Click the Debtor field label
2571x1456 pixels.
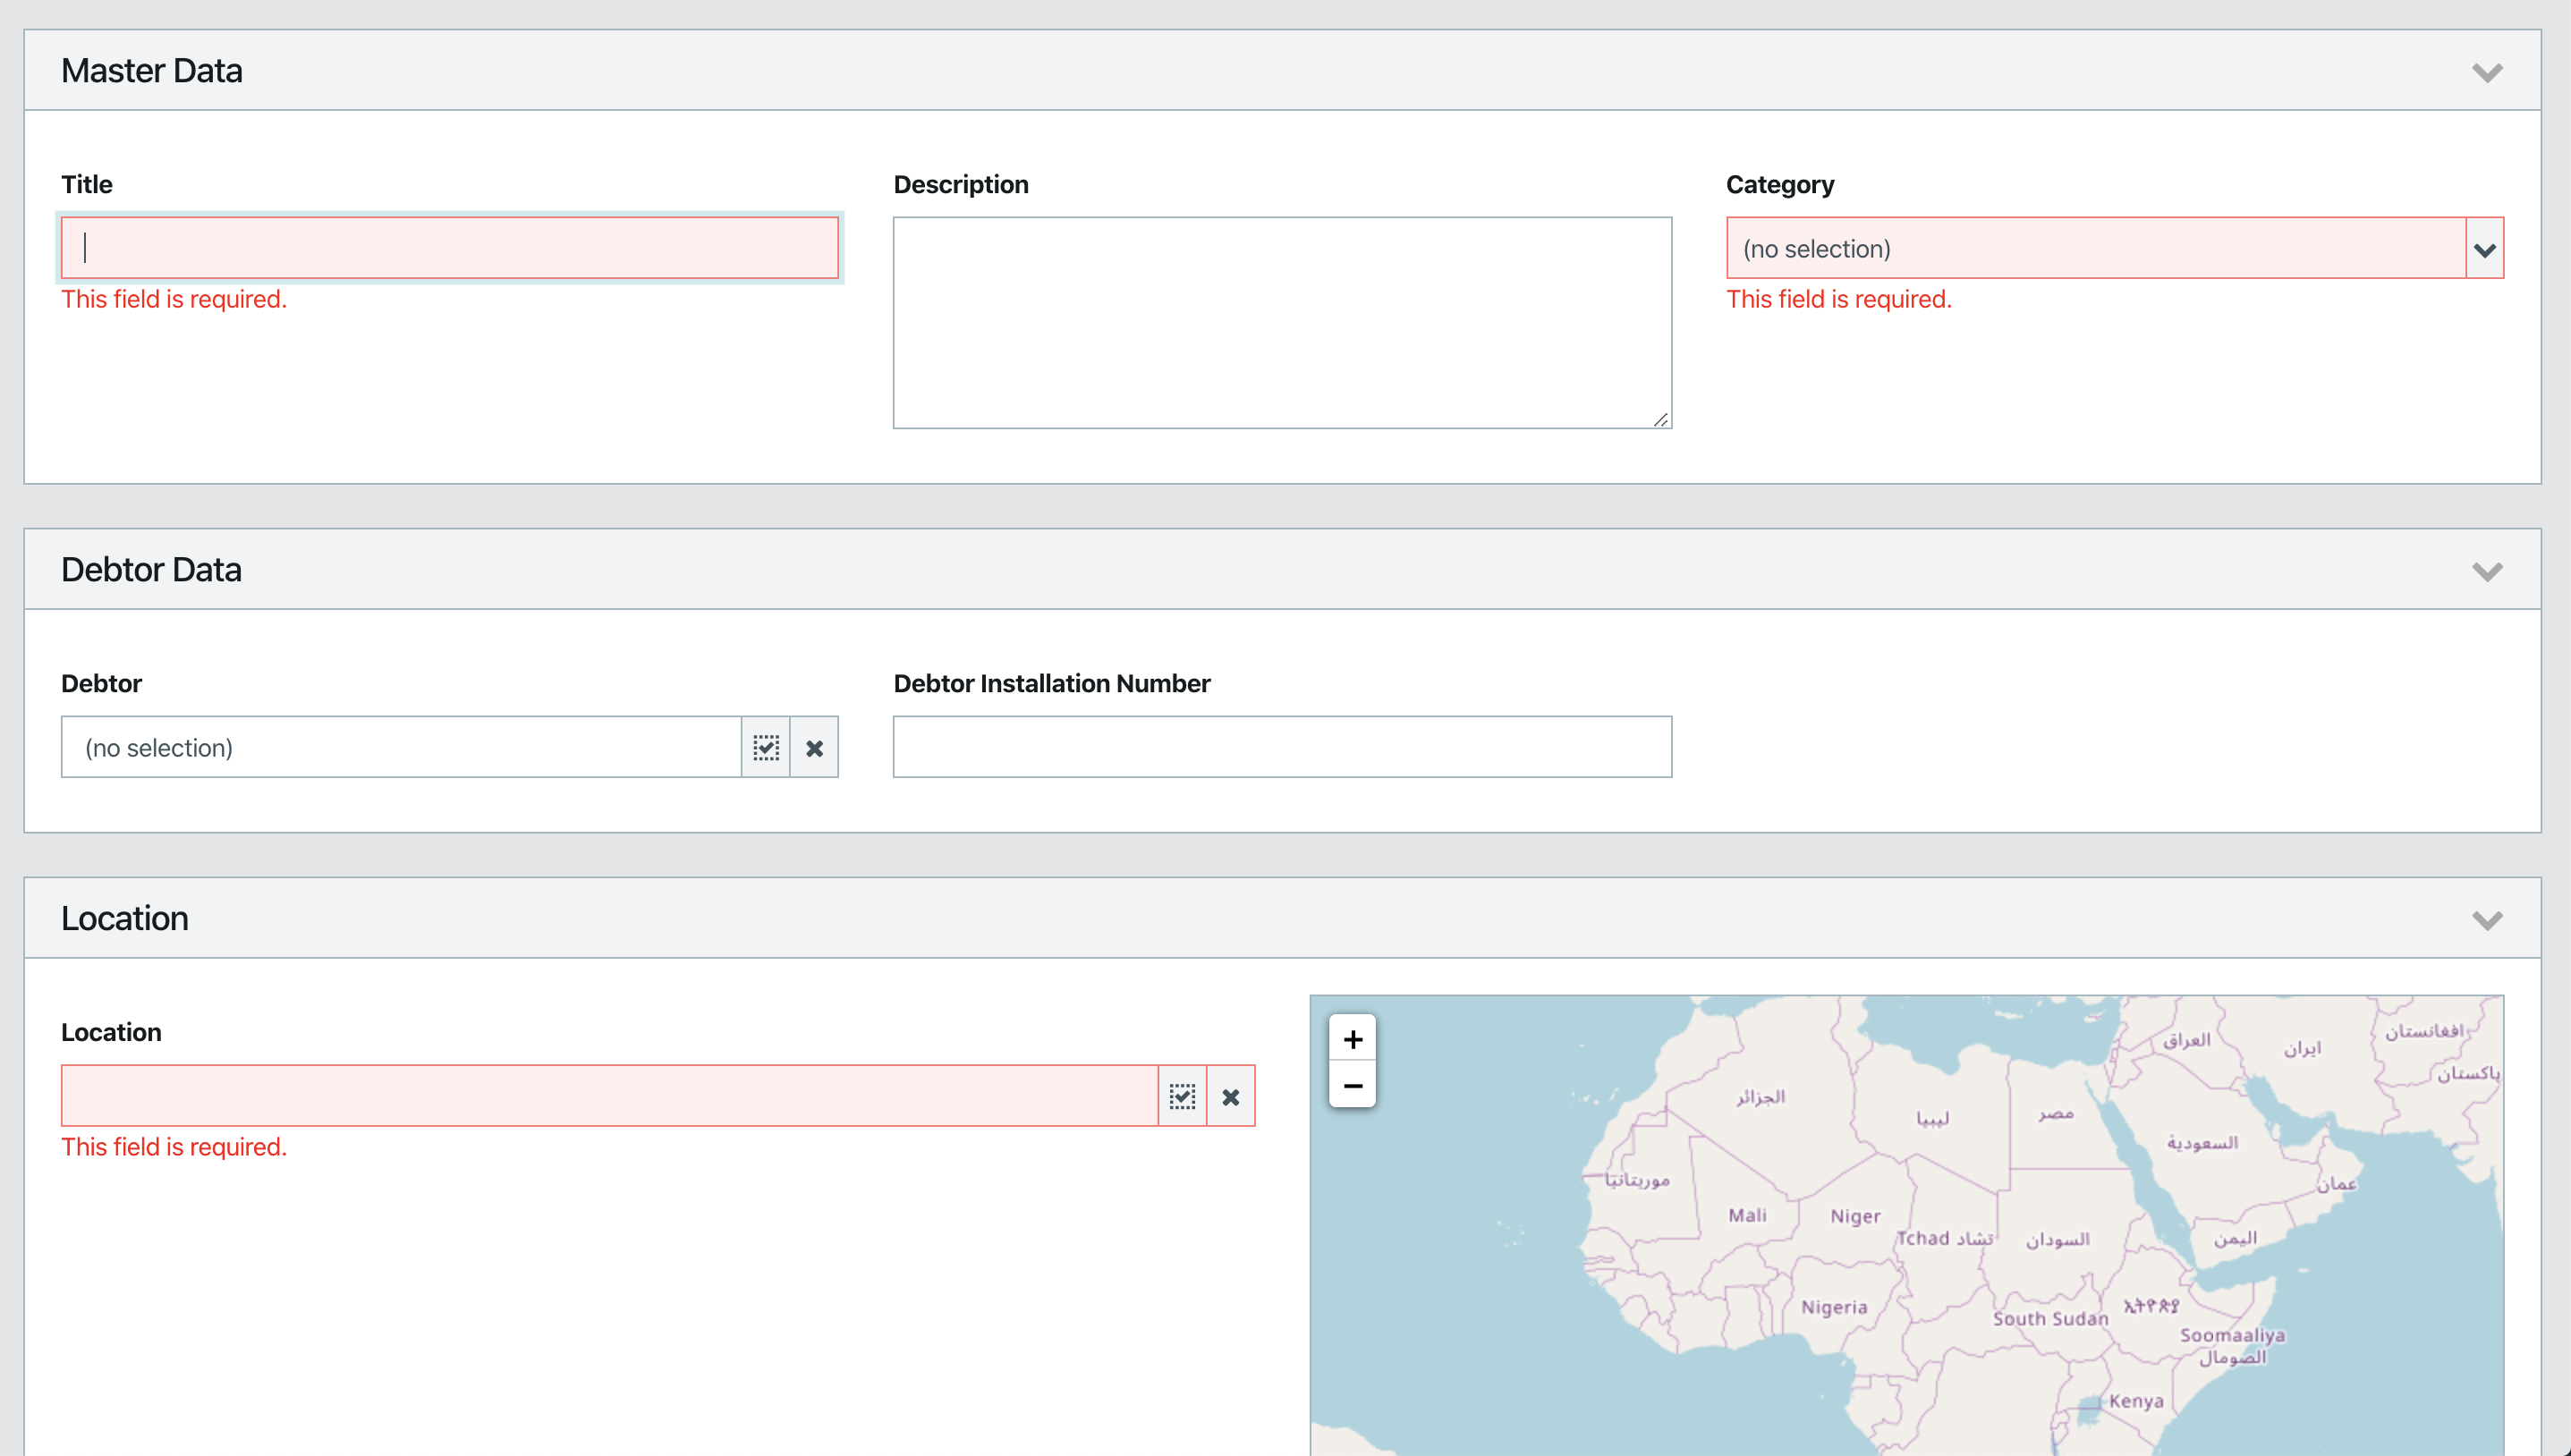[x=102, y=683]
